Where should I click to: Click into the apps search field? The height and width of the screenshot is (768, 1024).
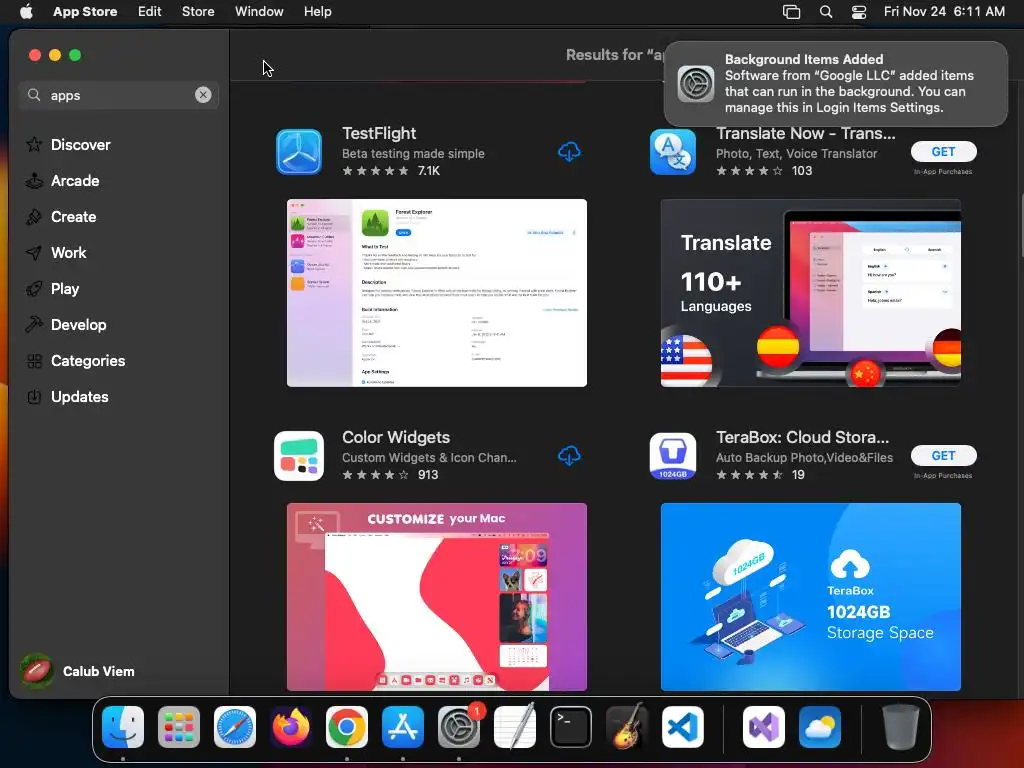click(x=121, y=95)
